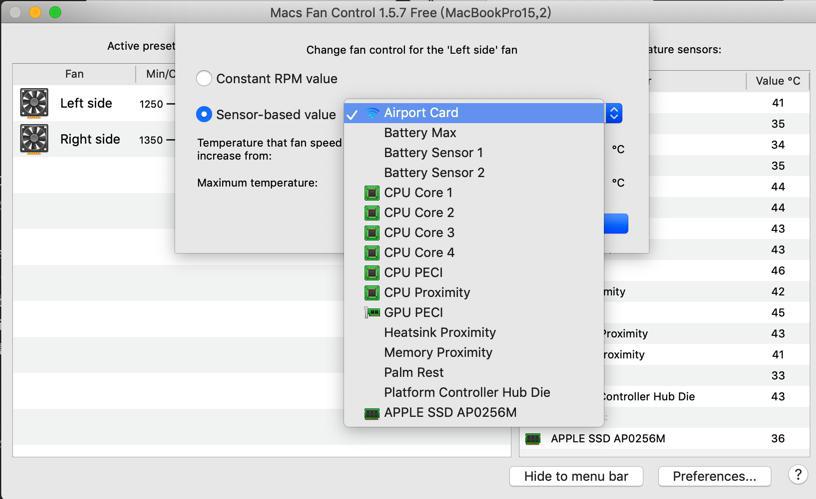Click the sensor dropdown arrow button

(x=614, y=113)
